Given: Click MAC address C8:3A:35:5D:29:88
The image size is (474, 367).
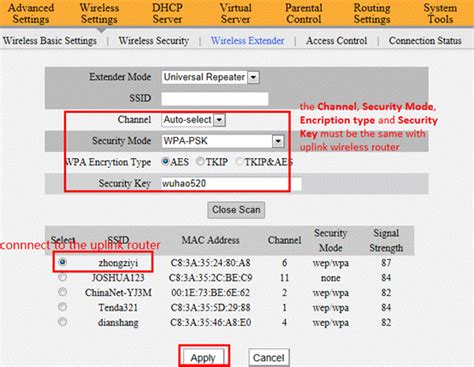Looking at the screenshot, I should (210, 307).
